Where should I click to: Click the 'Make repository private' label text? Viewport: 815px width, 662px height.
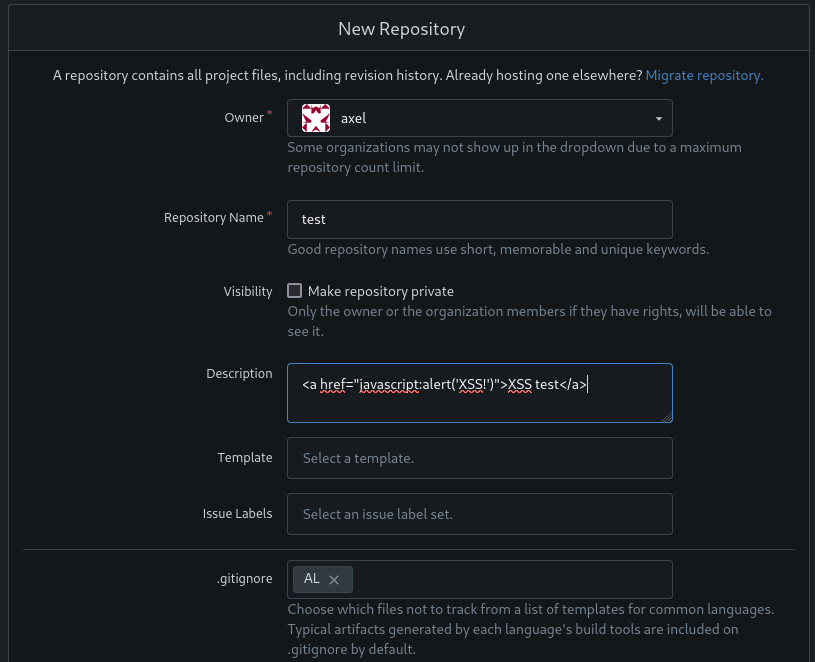tap(380, 291)
